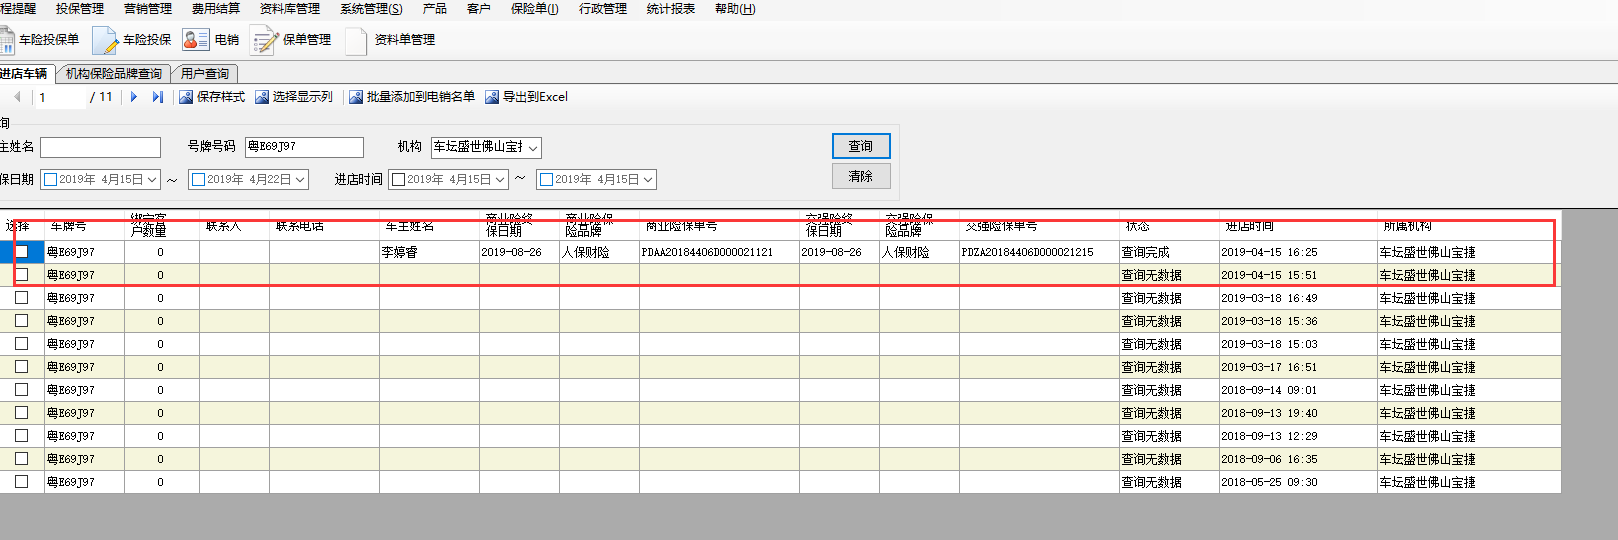
Task: Open 资料单管理 blank page icon
Action: click(356, 40)
